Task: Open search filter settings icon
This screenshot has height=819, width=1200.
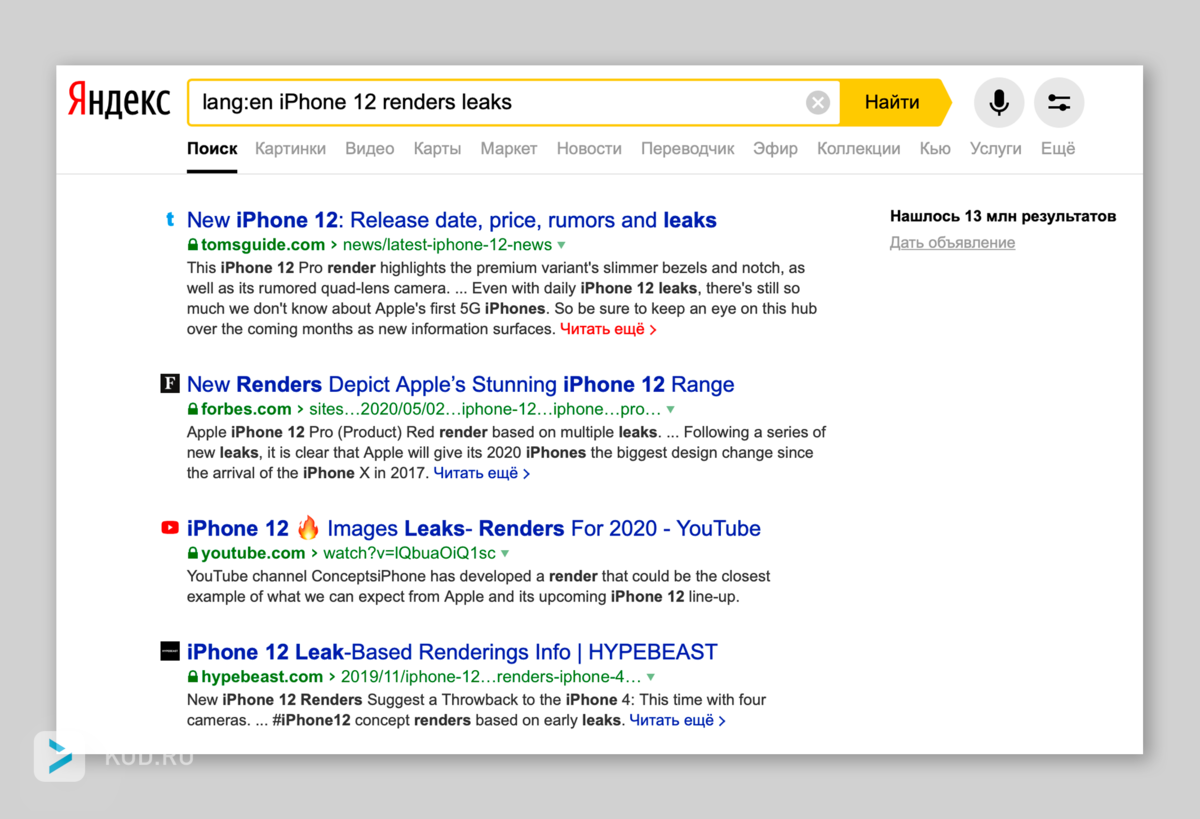Action: [x=1059, y=102]
